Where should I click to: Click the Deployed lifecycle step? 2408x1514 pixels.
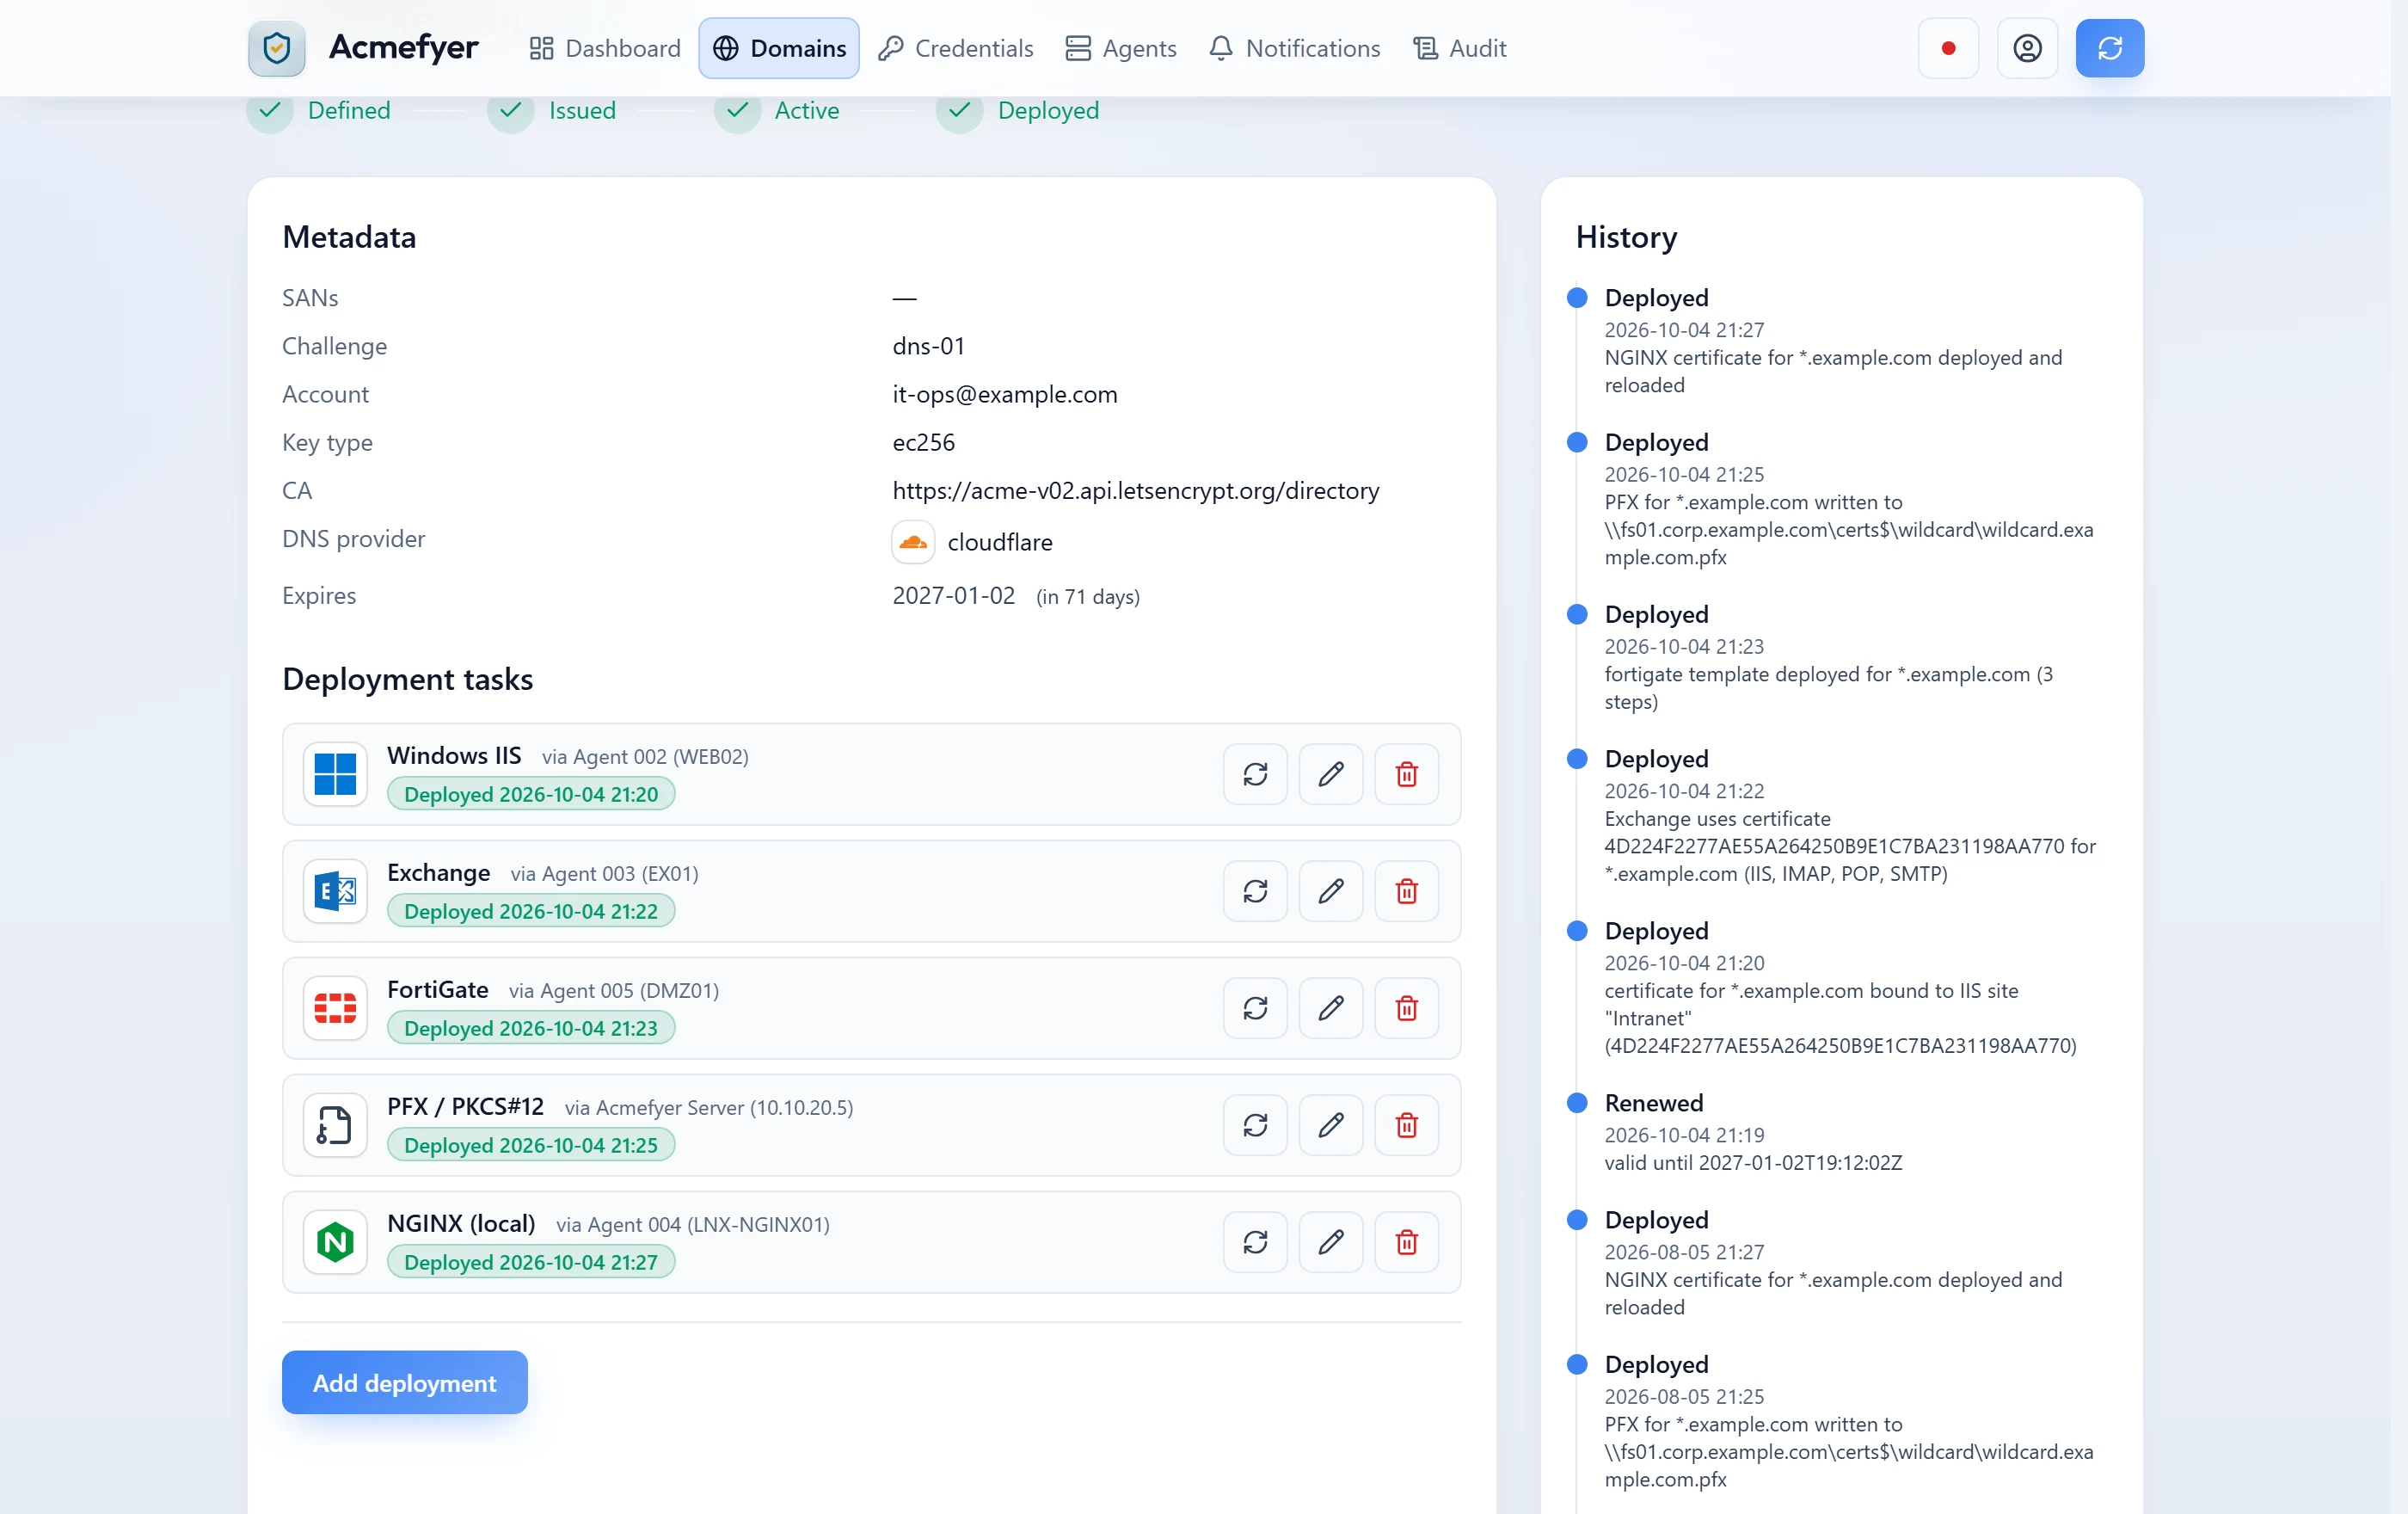pyautogui.click(x=1018, y=111)
